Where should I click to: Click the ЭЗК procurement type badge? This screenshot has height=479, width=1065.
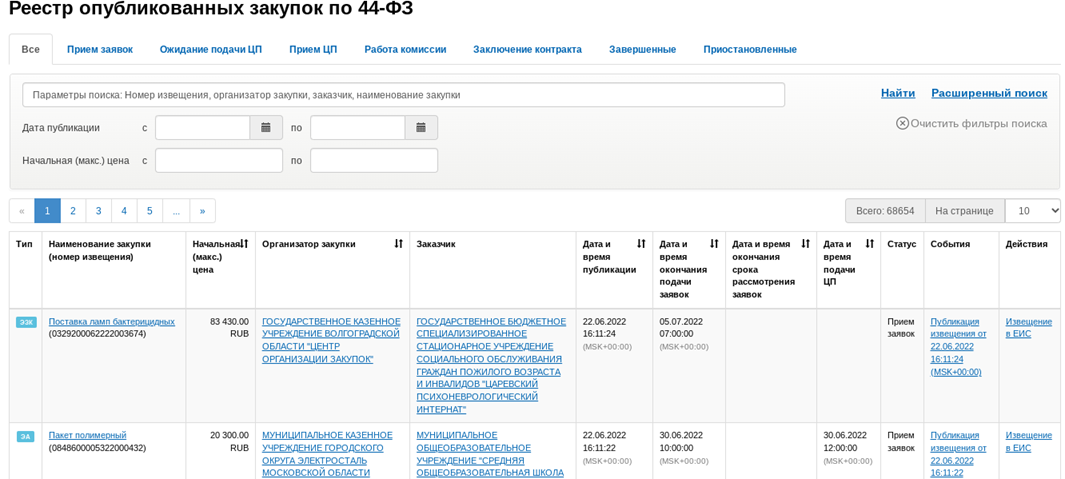point(26,322)
